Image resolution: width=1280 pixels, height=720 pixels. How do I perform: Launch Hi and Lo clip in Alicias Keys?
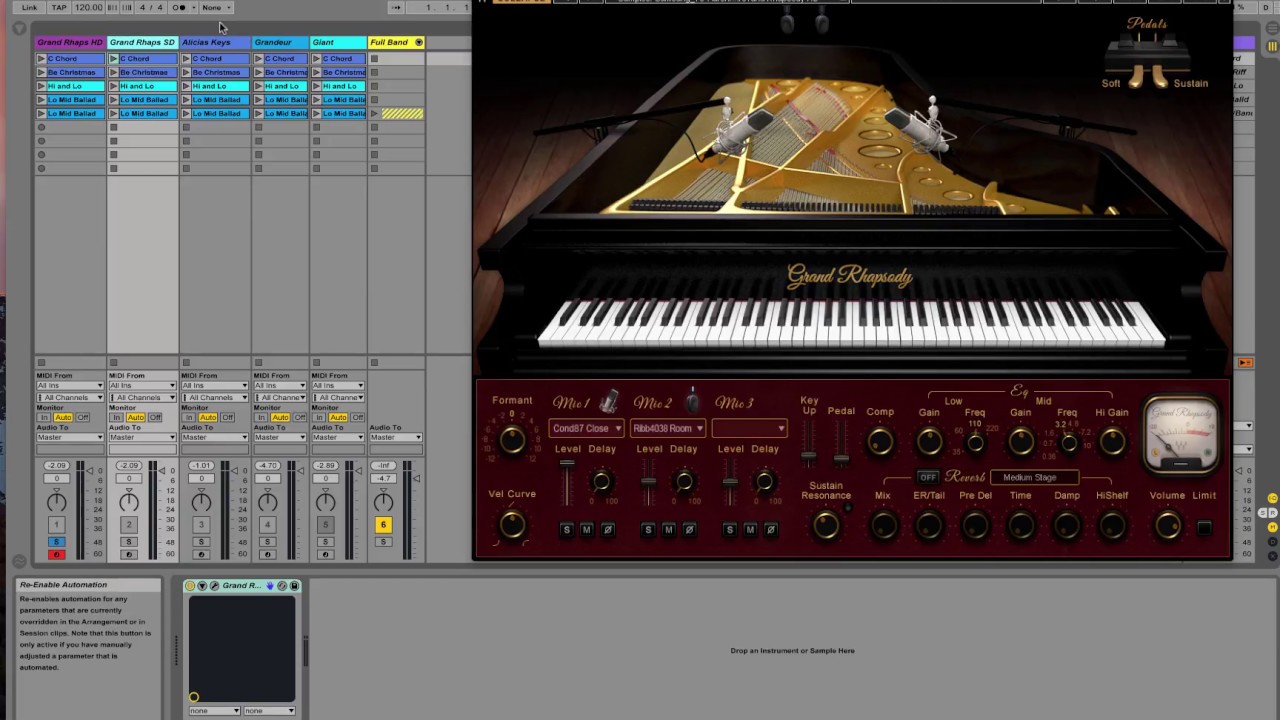point(186,86)
